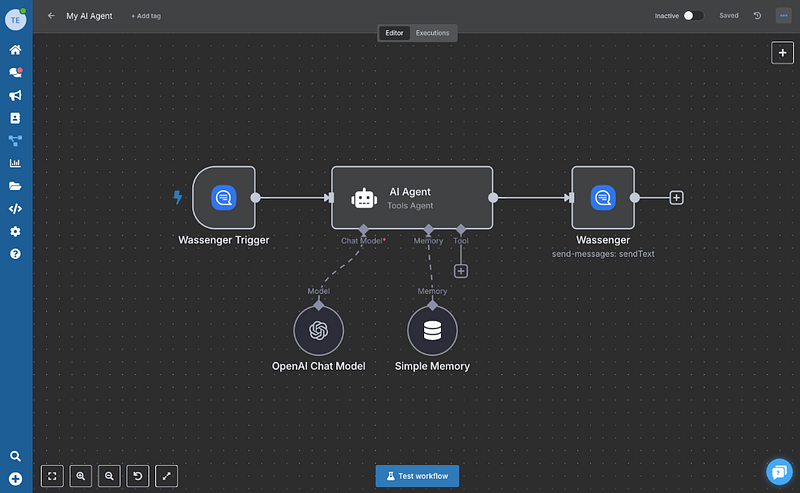Select the Editor tab
Image resolution: width=800 pixels, height=493 pixels.
(394, 33)
